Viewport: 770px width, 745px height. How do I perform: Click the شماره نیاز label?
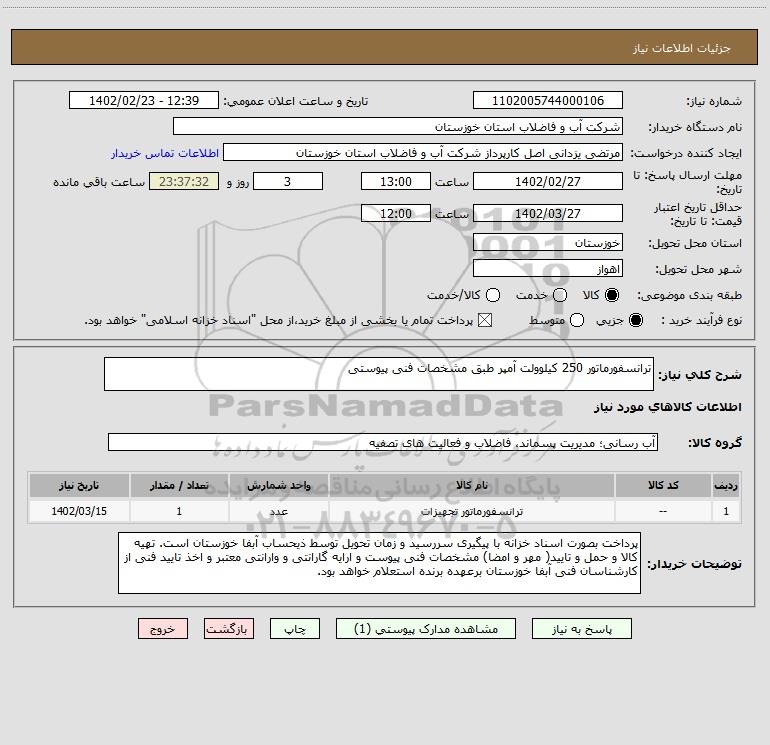pos(714,101)
